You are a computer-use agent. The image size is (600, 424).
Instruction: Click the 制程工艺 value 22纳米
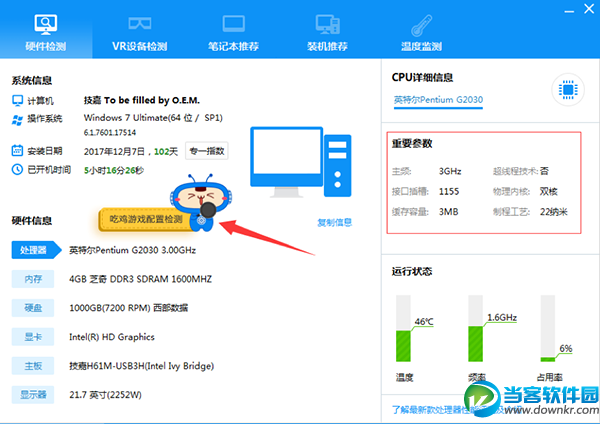(x=554, y=212)
